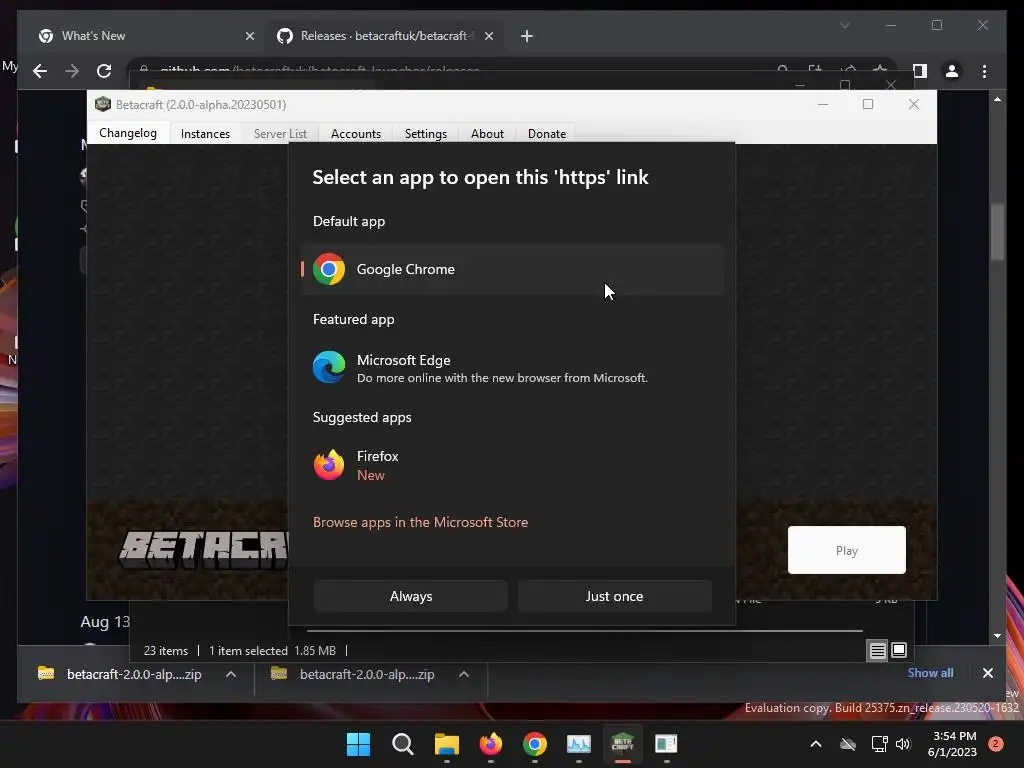Open Chrome profile menu
Screen dimensions: 1024x768
pyautogui.click(x=952, y=71)
